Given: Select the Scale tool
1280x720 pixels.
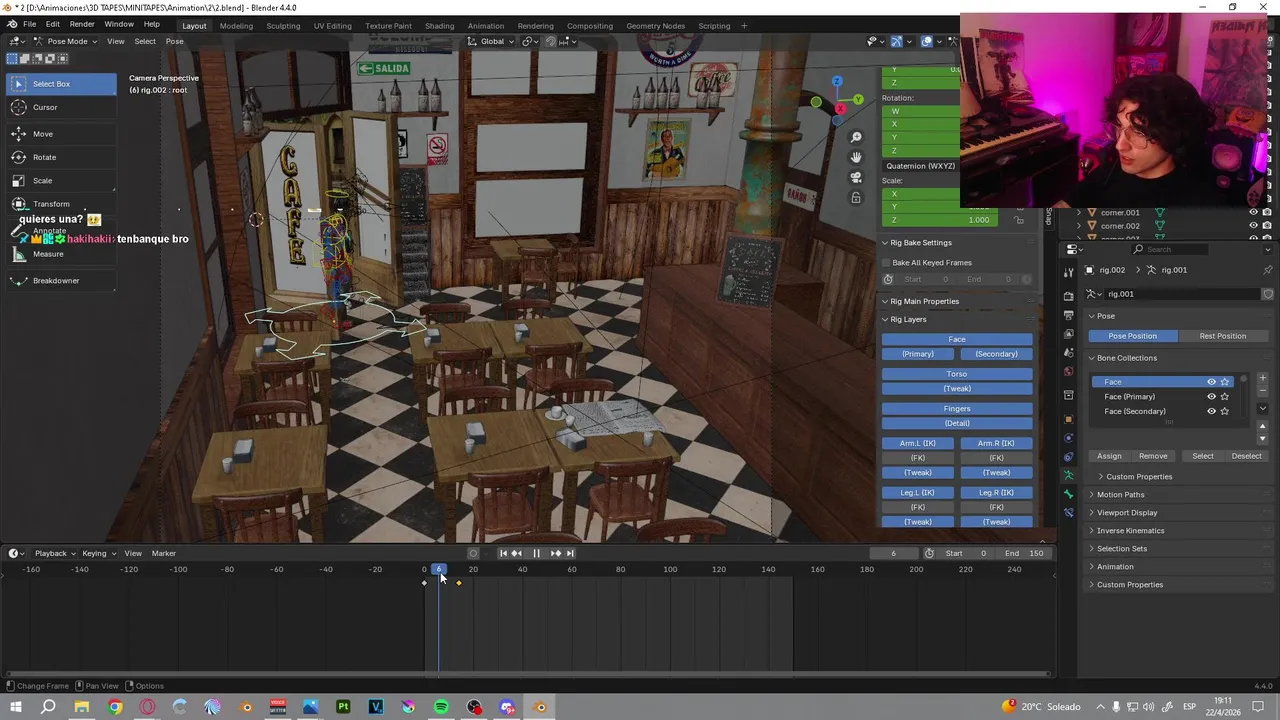Looking at the screenshot, I should (x=60, y=181).
